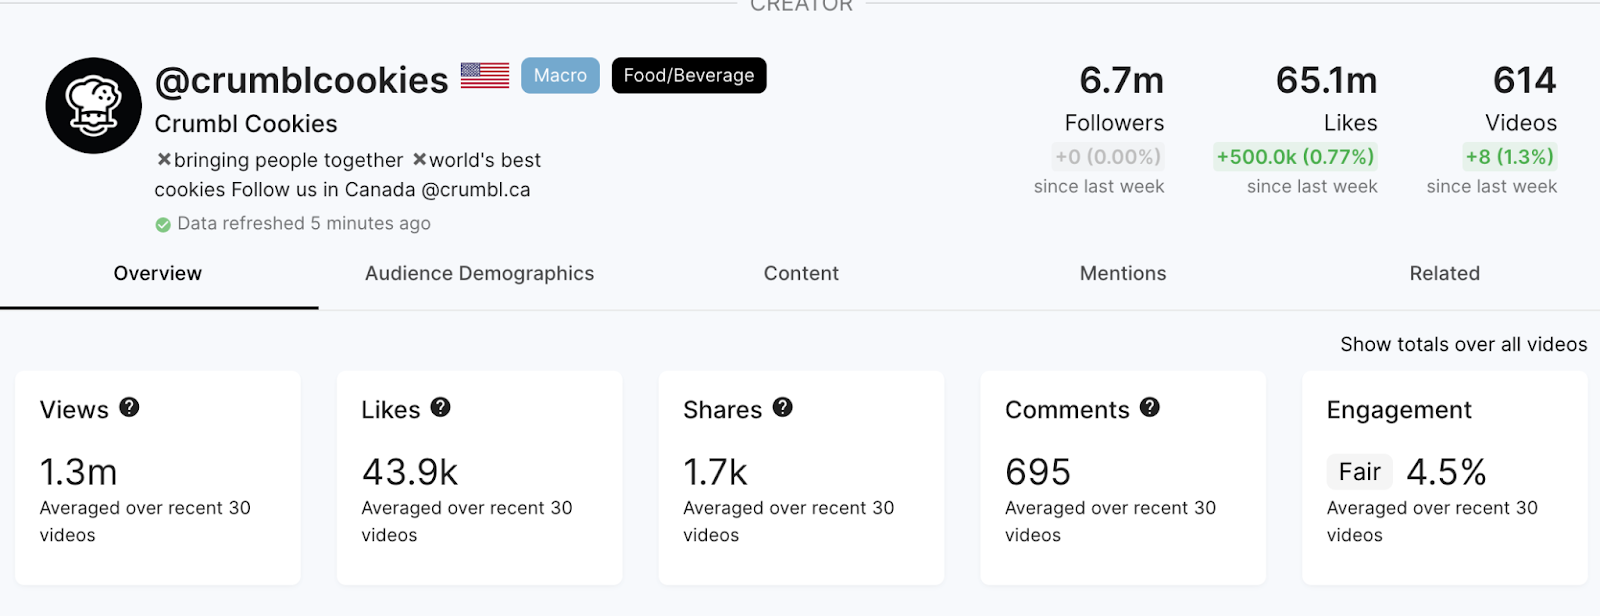Screen dimensions: 1600x616
Task: Click the green data refreshed checkmark icon
Action: (x=163, y=225)
